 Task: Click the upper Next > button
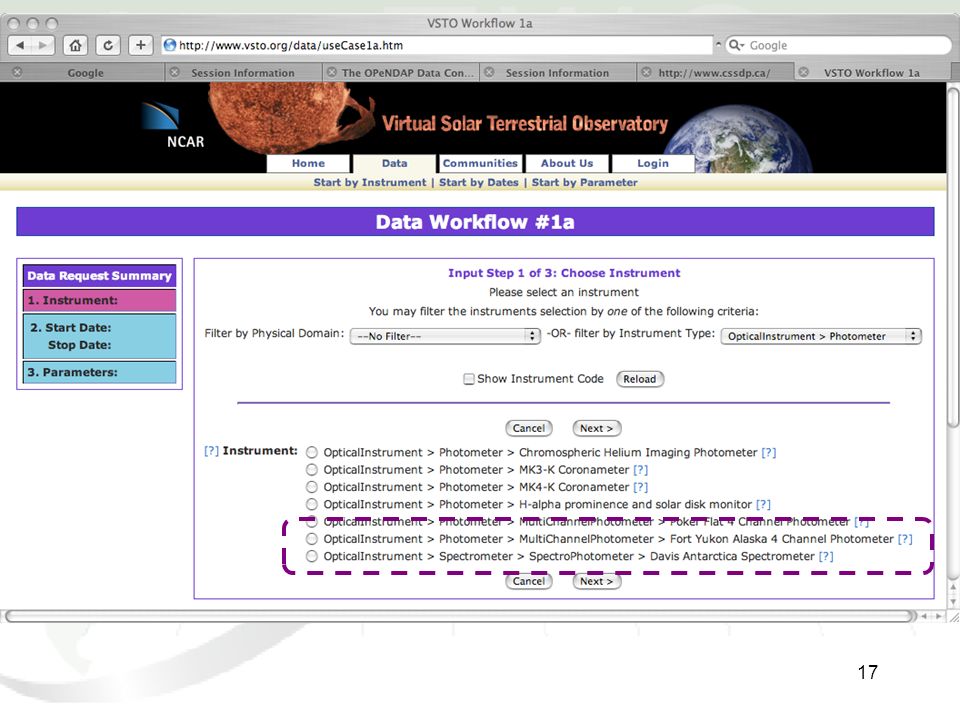tap(596, 429)
